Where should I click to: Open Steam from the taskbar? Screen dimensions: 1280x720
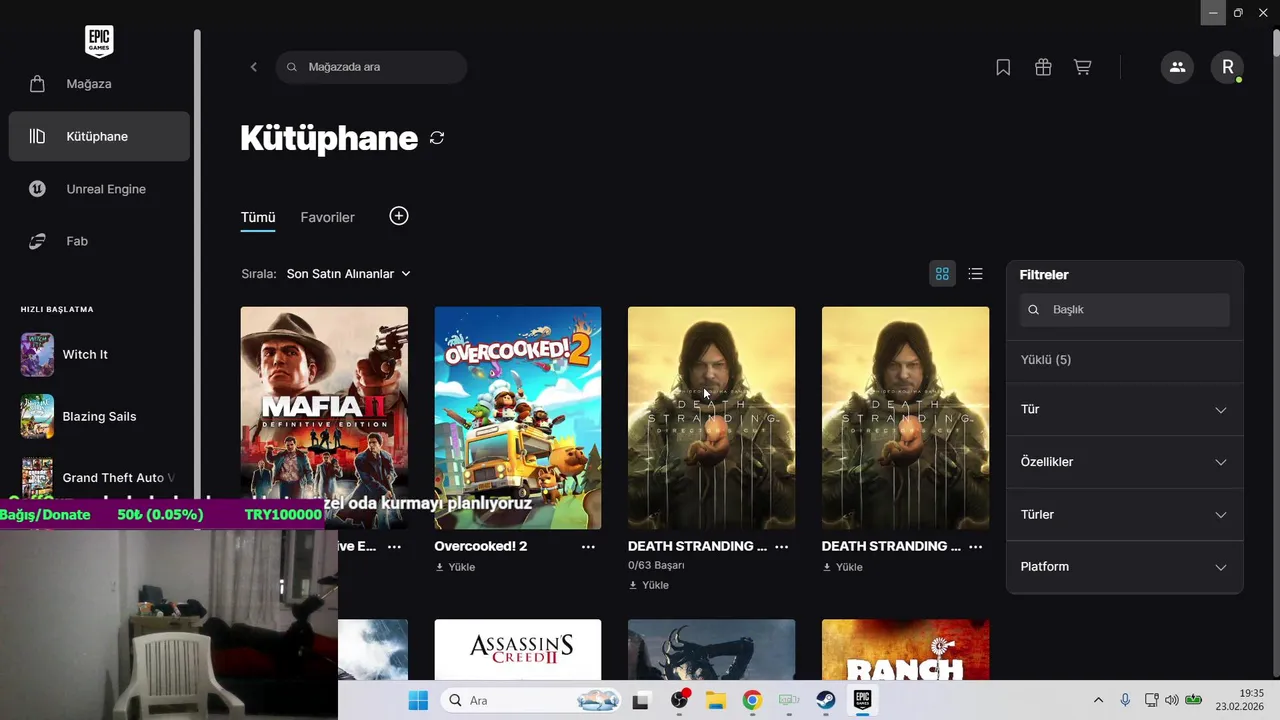coord(826,700)
